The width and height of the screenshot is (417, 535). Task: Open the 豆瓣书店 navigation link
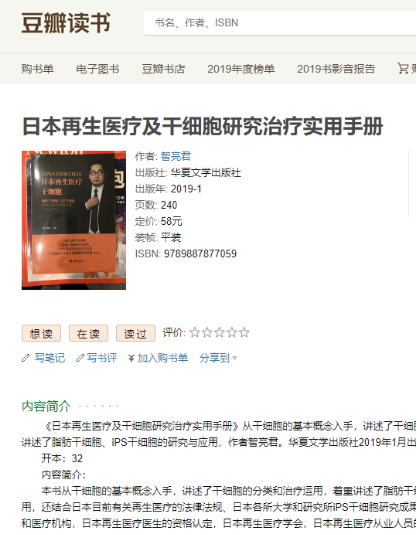pos(163,69)
